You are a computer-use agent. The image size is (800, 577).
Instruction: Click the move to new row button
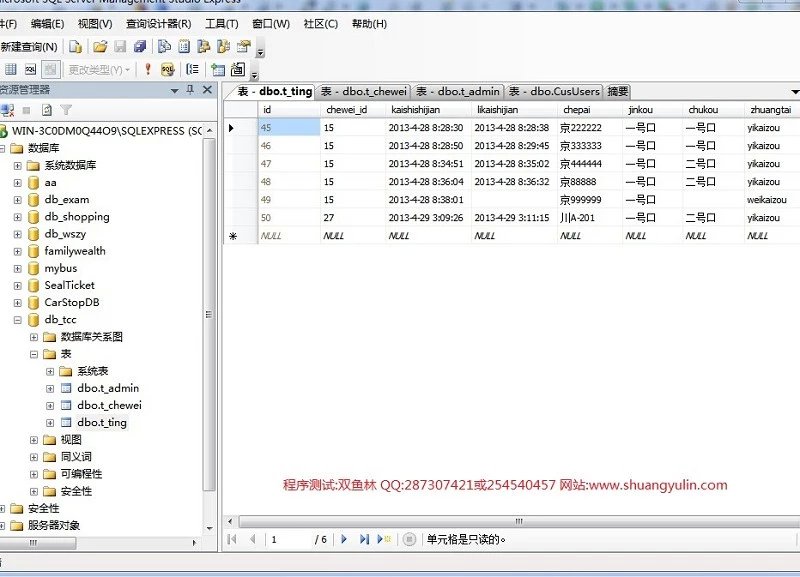tap(384, 539)
